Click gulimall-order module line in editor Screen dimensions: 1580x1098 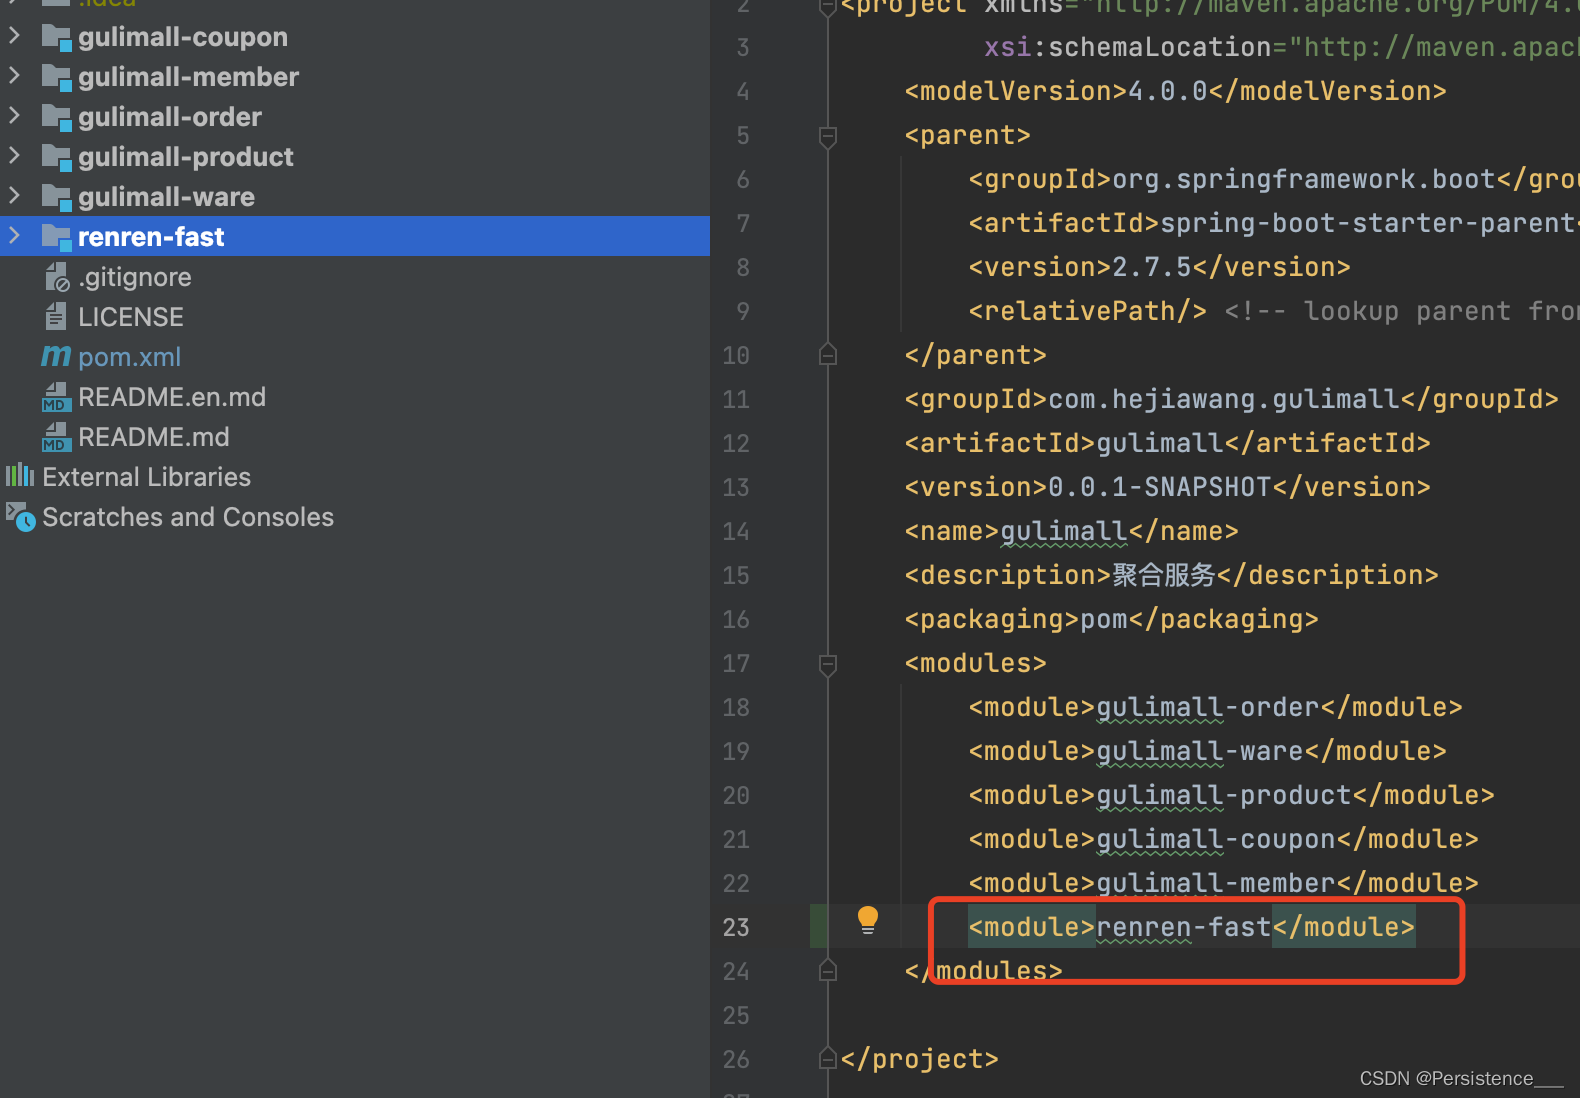point(1215,707)
